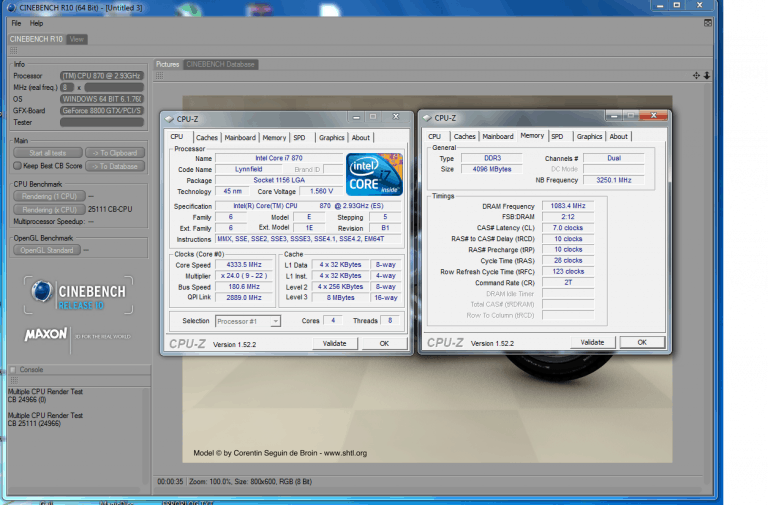Select Memory tab in right CPU-Z window
Image resolution: width=768 pixels, height=505 pixels.
coord(532,136)
